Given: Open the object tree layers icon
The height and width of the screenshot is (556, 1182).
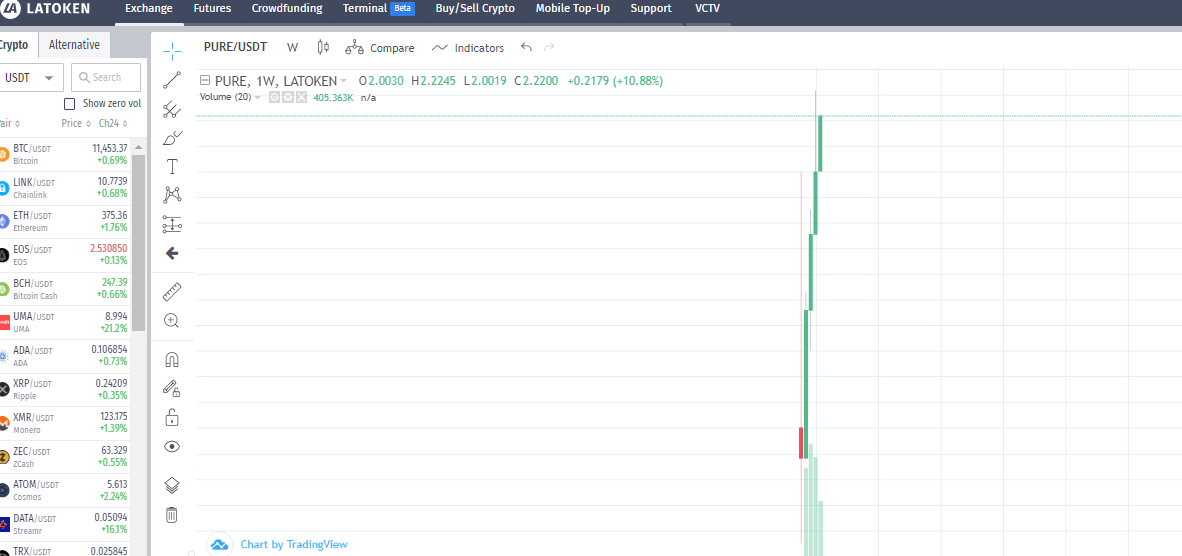Looking at the screenshot, I should click(172, 485).
